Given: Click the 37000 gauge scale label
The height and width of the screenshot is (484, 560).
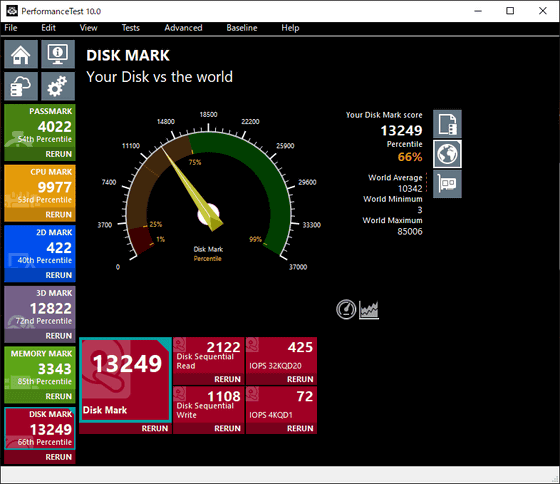Looking at the screenshot, I should 298,267.
